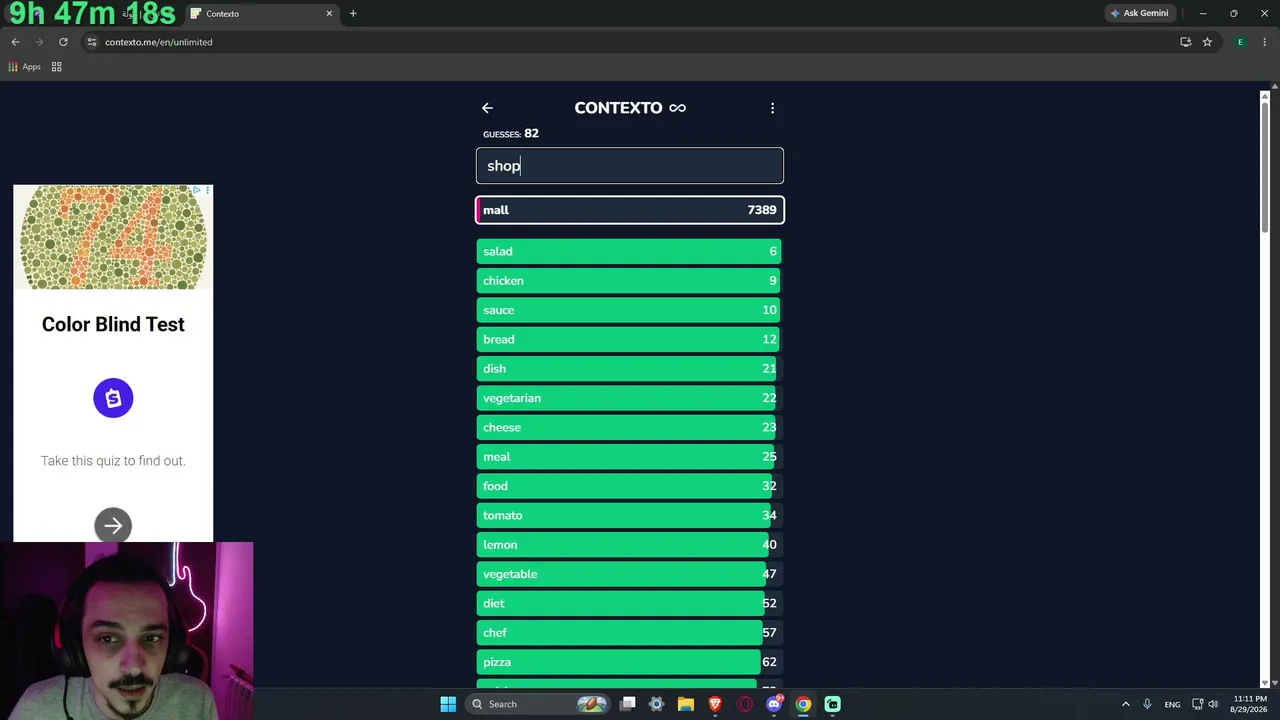Open File Explorer from the taskbar
This screenshot has height=720, width=1280.
pyautogui.click(x=686, y=704)
